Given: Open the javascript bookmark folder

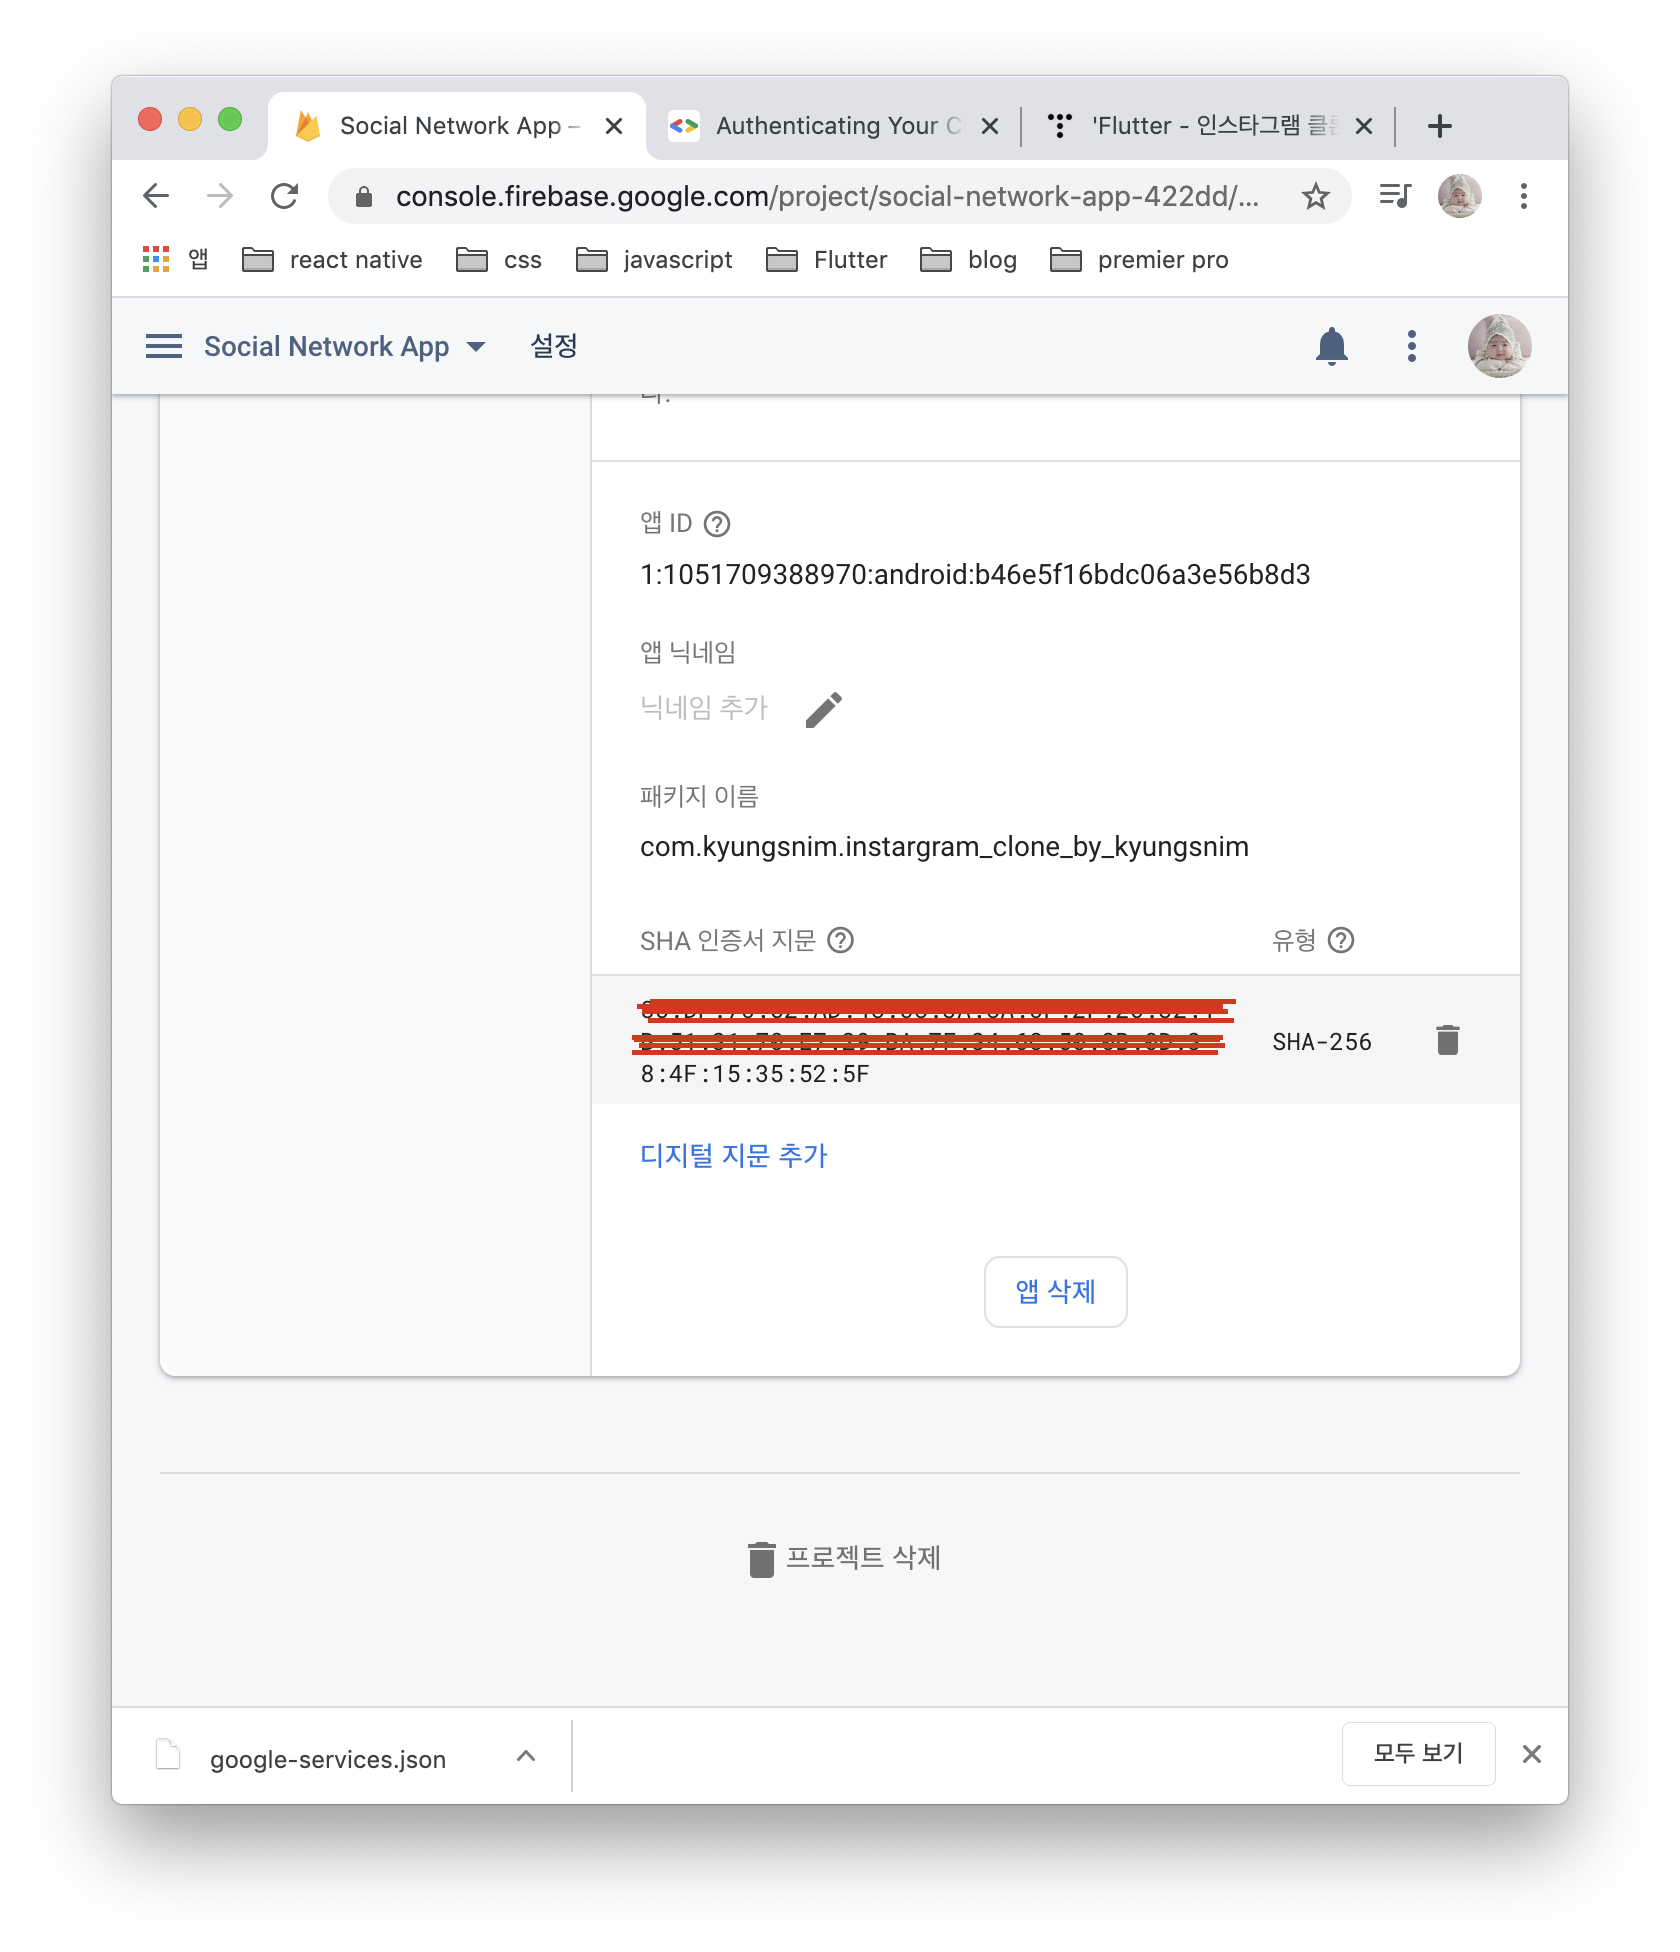Looking at the screenshot, I should [654, 260].
